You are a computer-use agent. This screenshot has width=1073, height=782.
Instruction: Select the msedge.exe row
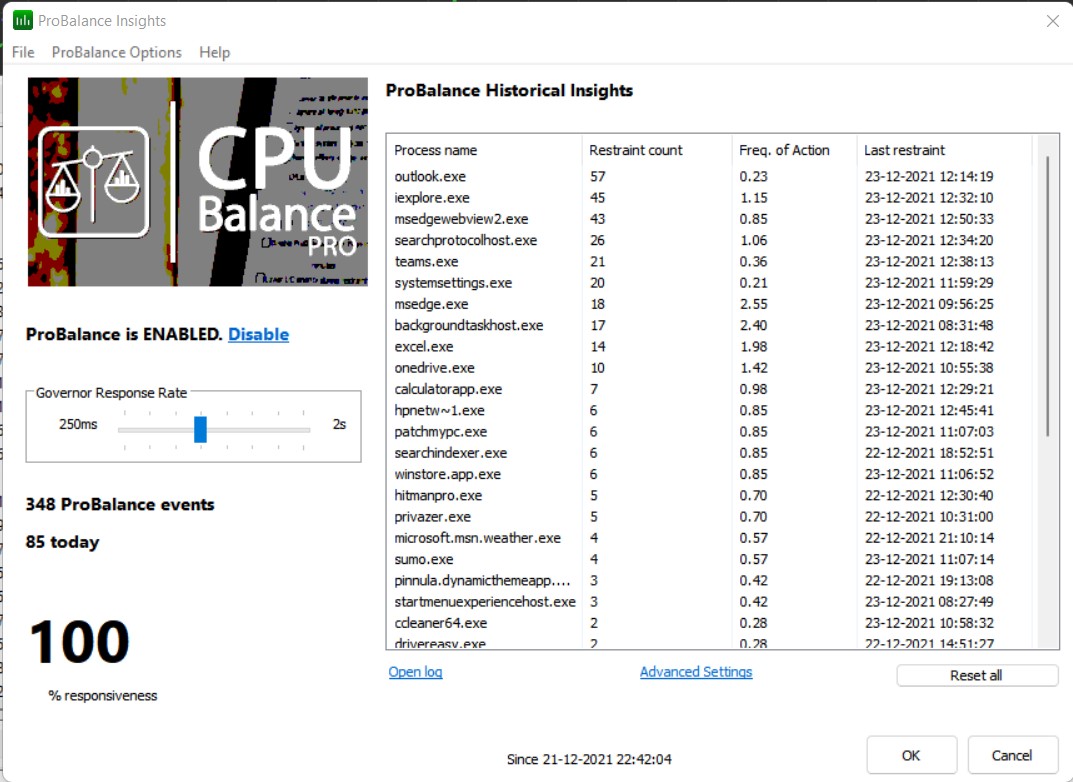(709, 304)
